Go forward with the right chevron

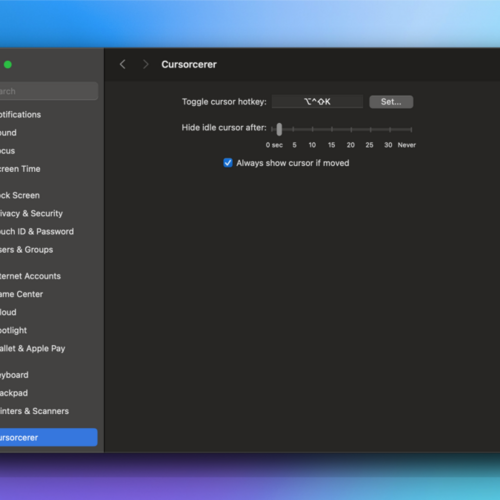point(145,64)
